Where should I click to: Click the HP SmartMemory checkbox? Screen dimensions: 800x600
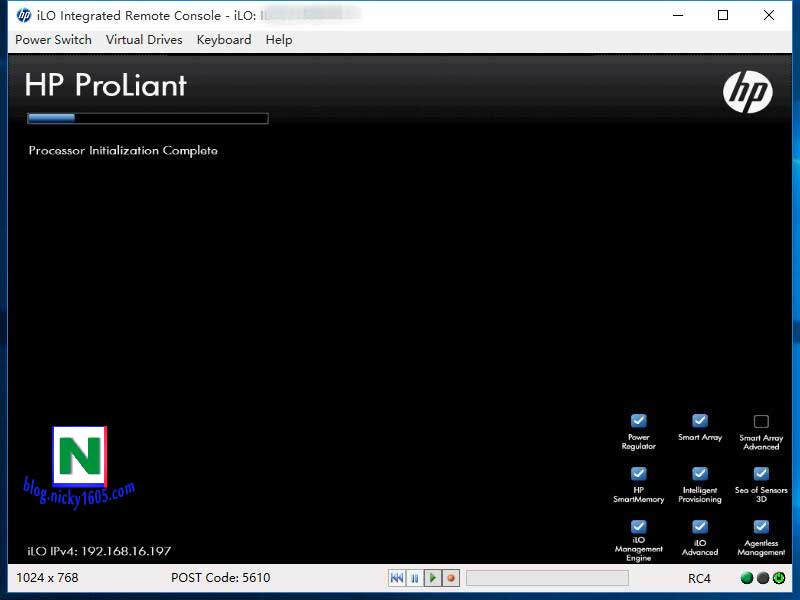click(638, 473)
